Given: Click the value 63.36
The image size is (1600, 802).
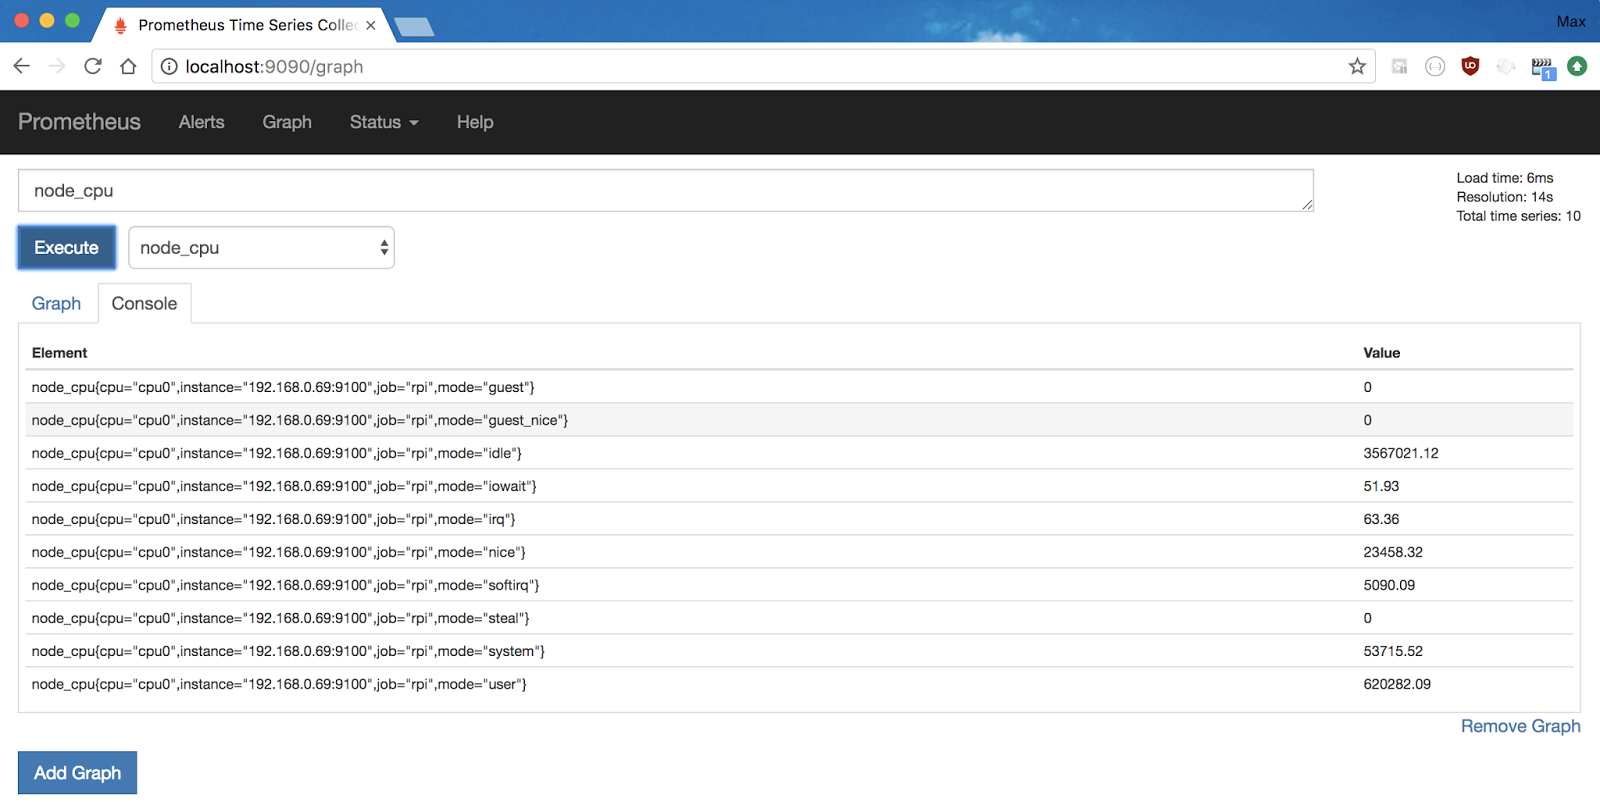Looking at the screenshot, I should (1381, 519).
